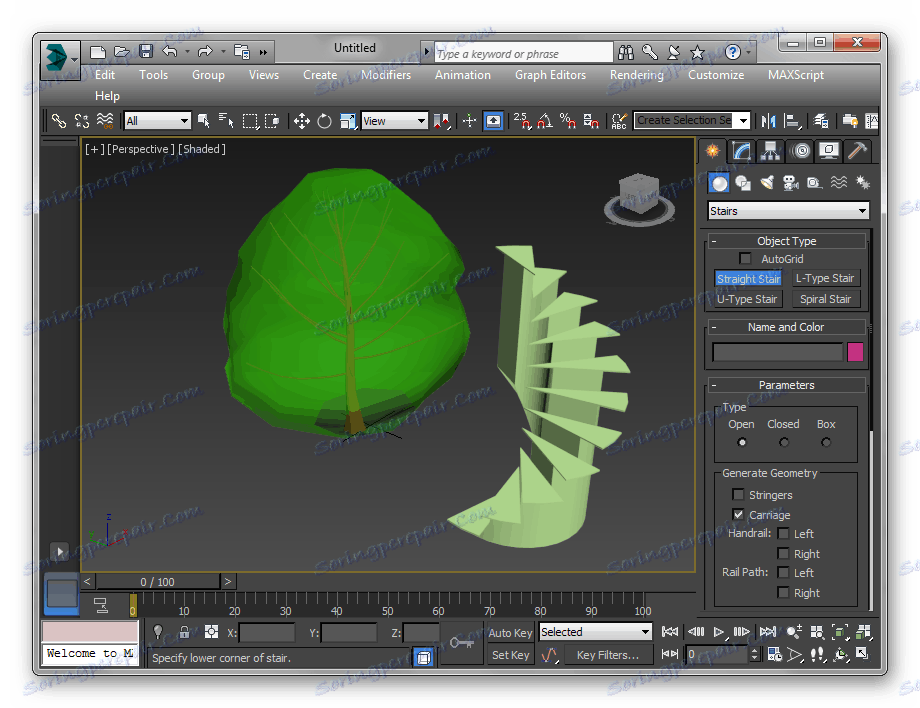
Task: Click the Mirror tool icon
Action: (x=768, y=121)
